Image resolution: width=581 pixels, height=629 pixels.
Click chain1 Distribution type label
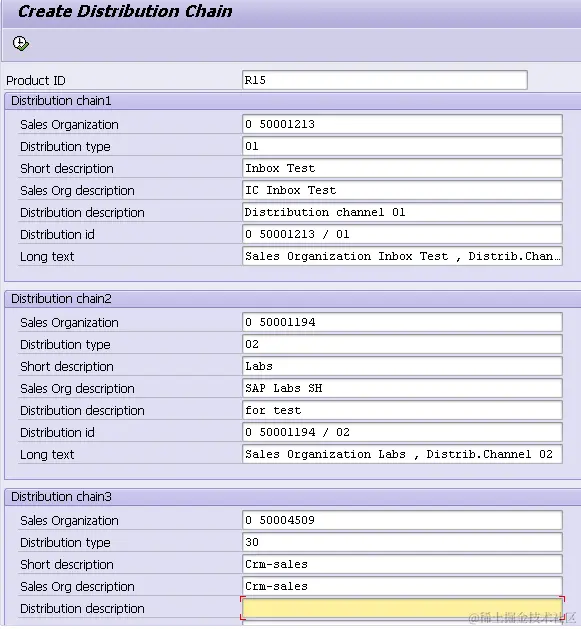(x=65, y=147)
